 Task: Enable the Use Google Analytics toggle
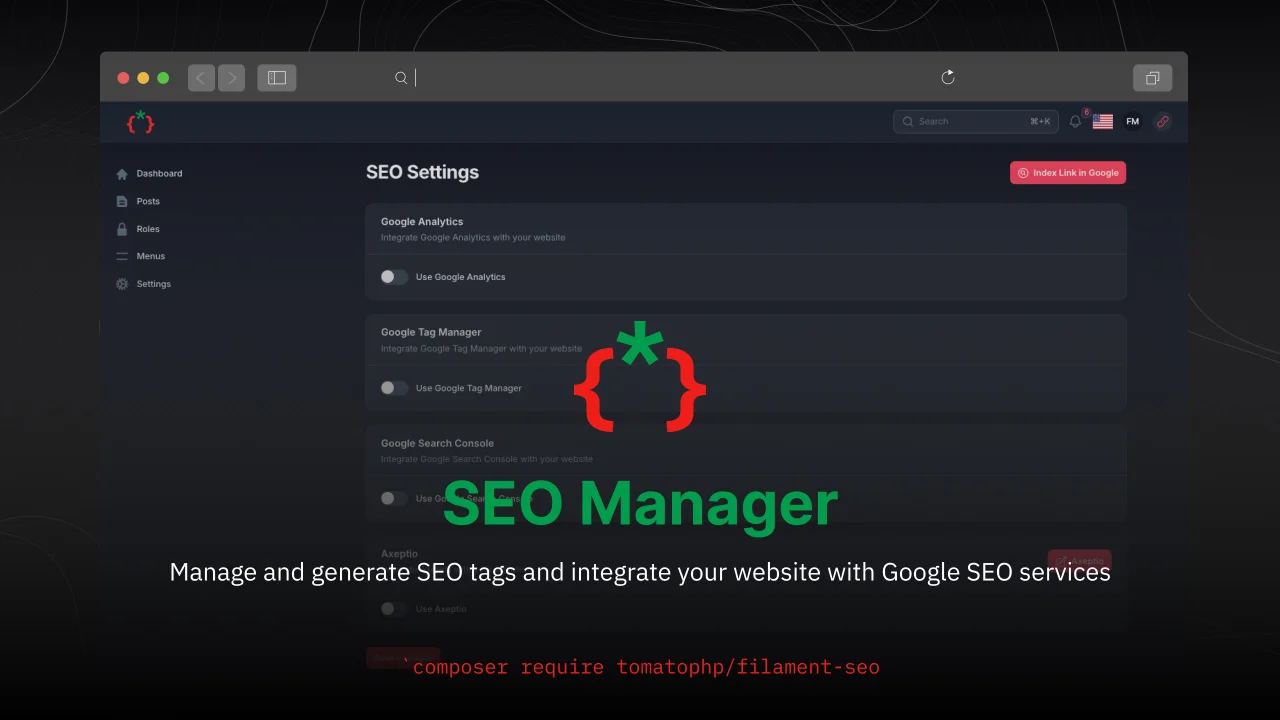(x=393, y=277)
